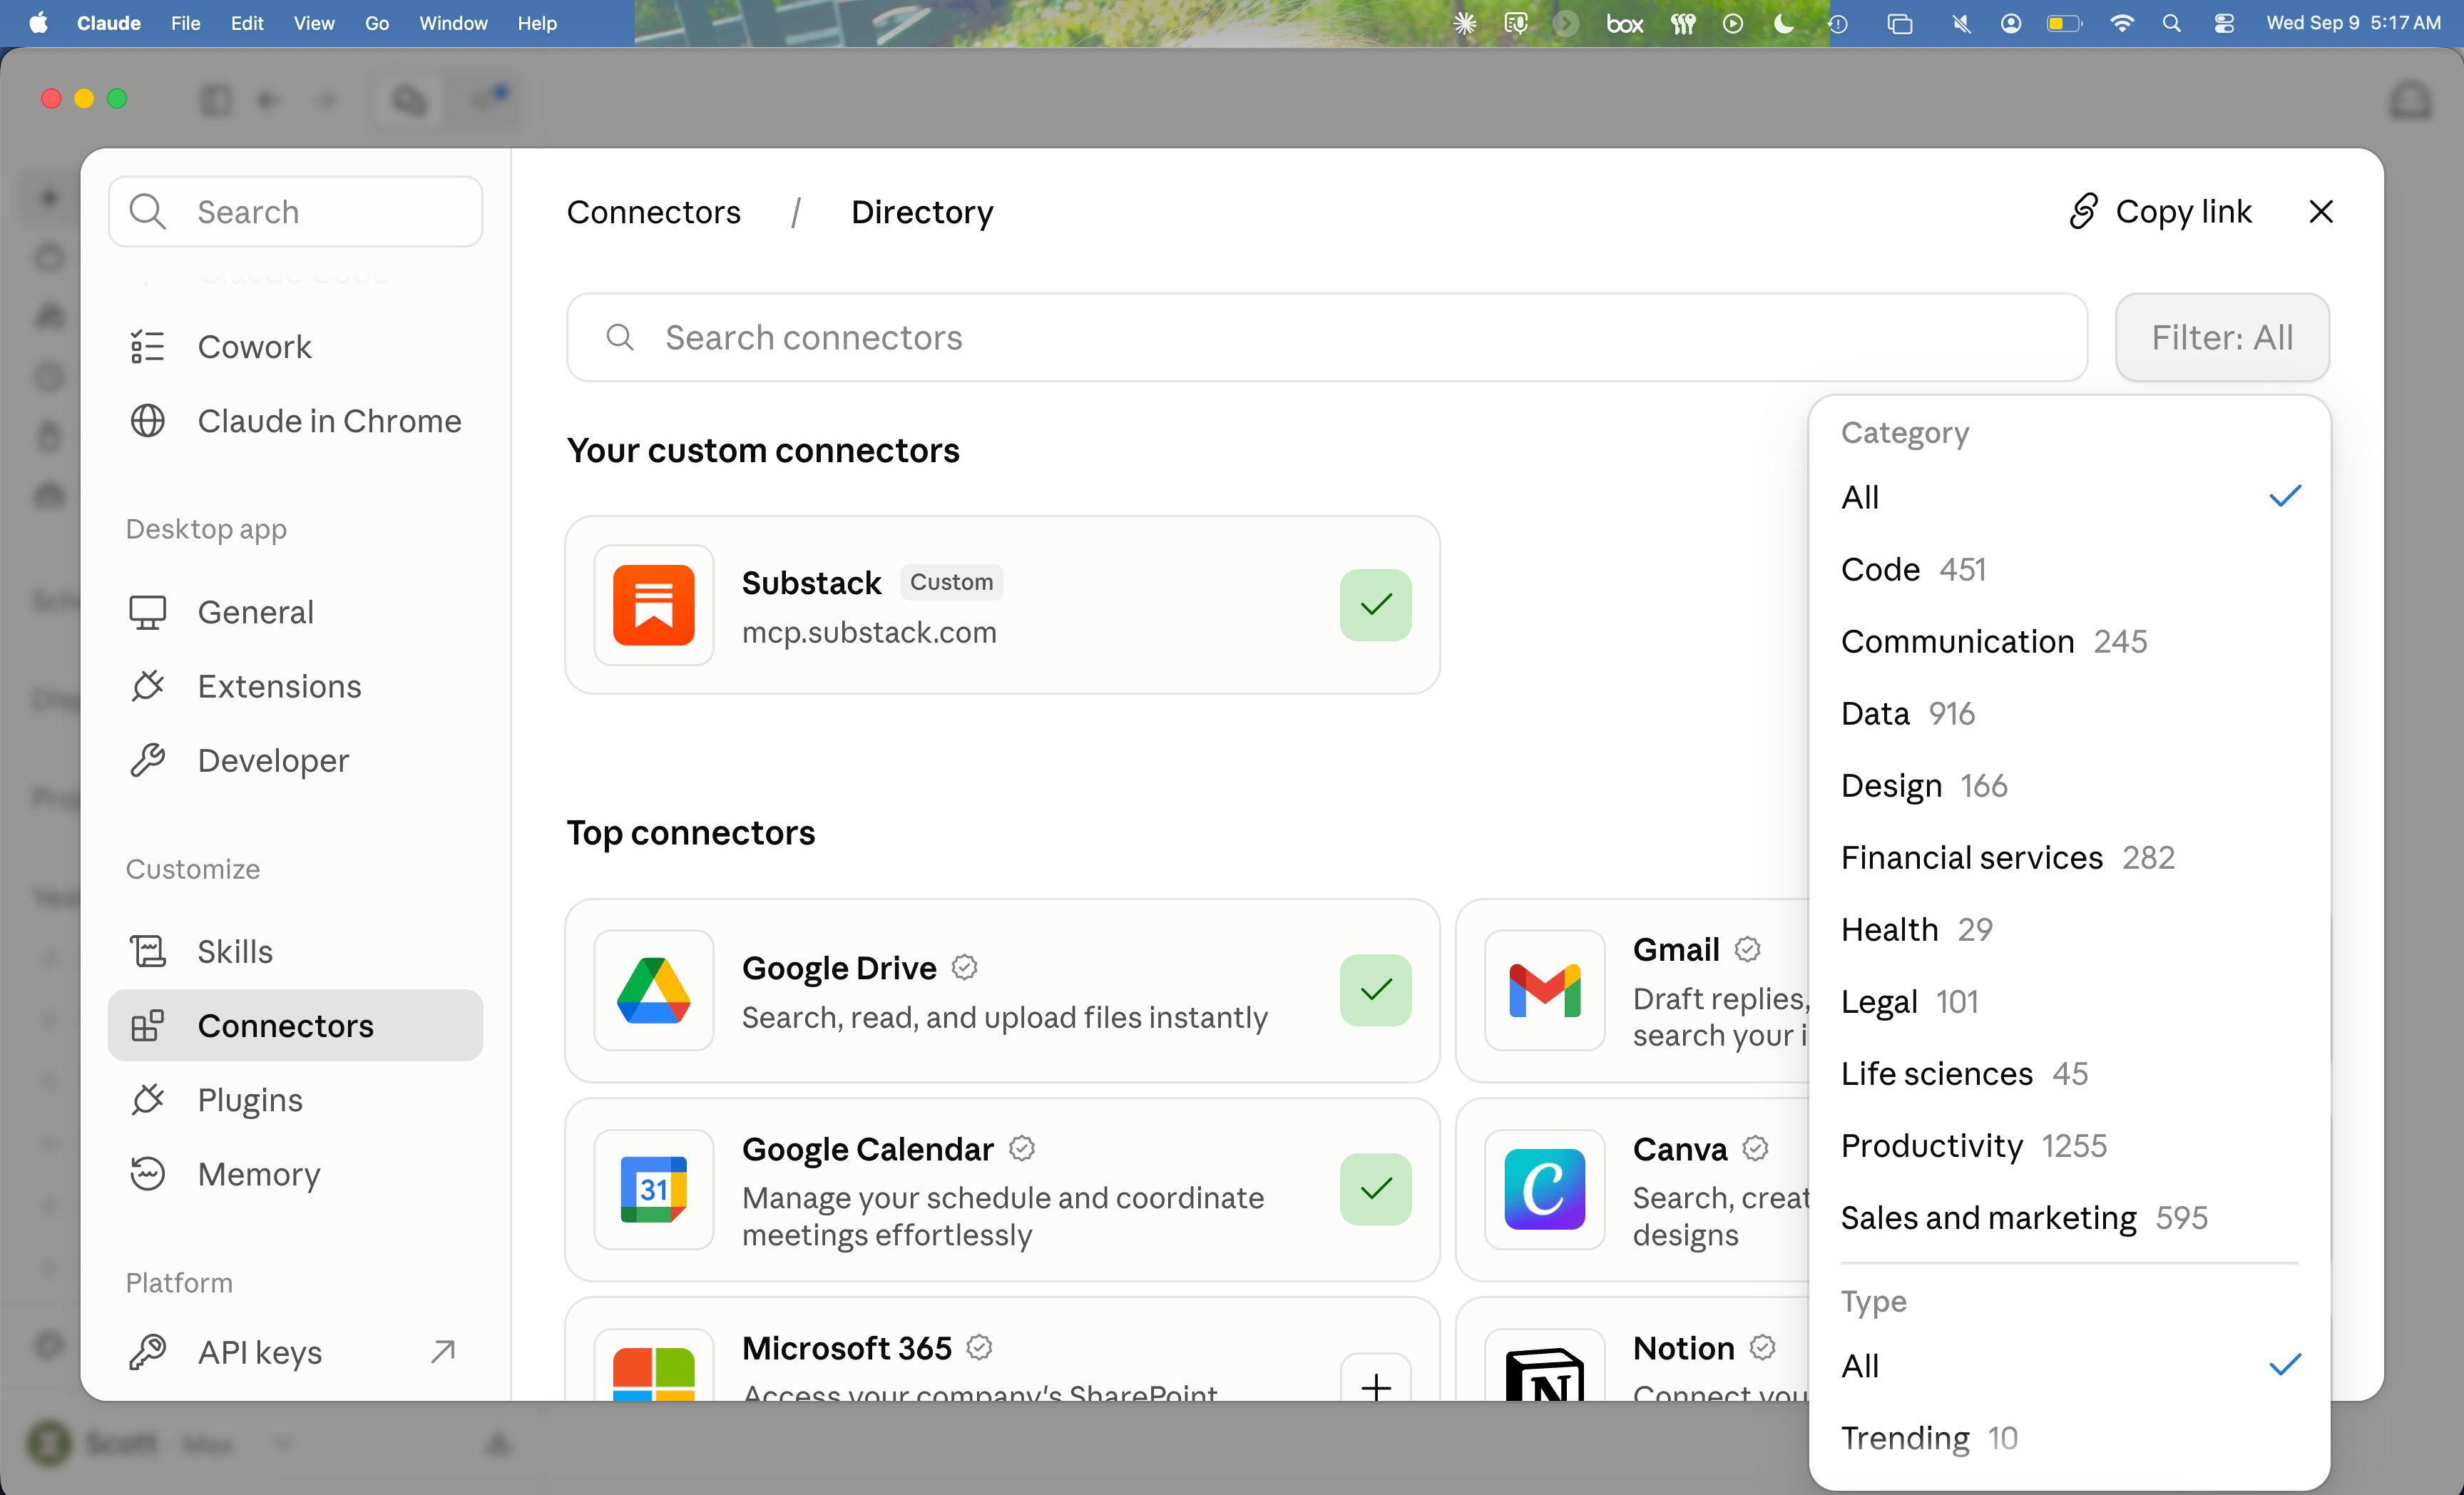Image resolution: width=2464 pixels, height=1495 pixels.
Task: Open Wi-Fi status in menu bar
Action: (x=2121, y=23)
